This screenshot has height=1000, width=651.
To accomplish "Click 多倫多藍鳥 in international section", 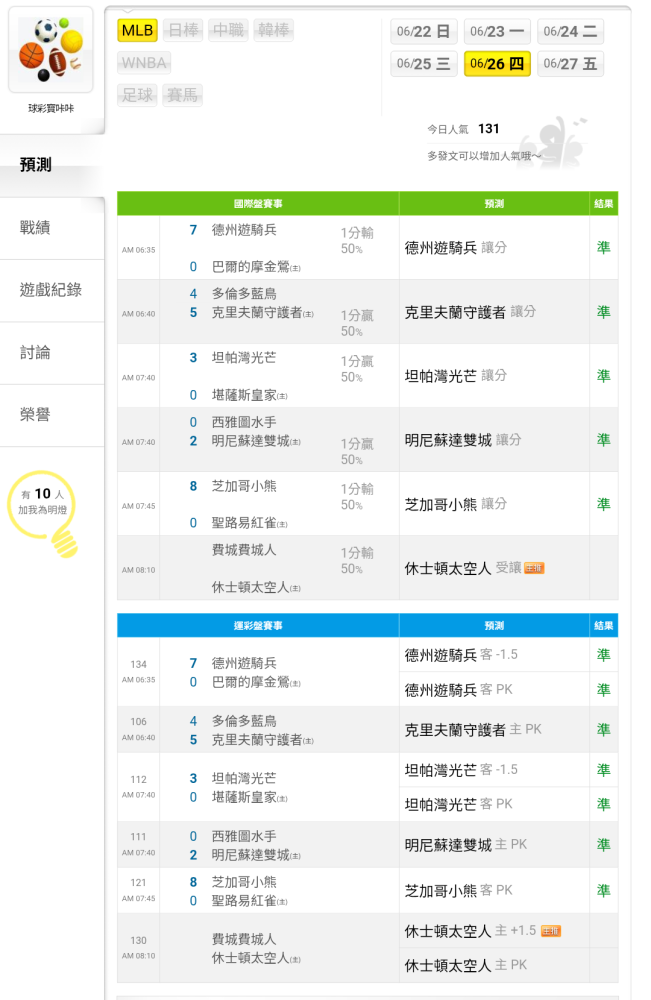I will coord(244,293).
